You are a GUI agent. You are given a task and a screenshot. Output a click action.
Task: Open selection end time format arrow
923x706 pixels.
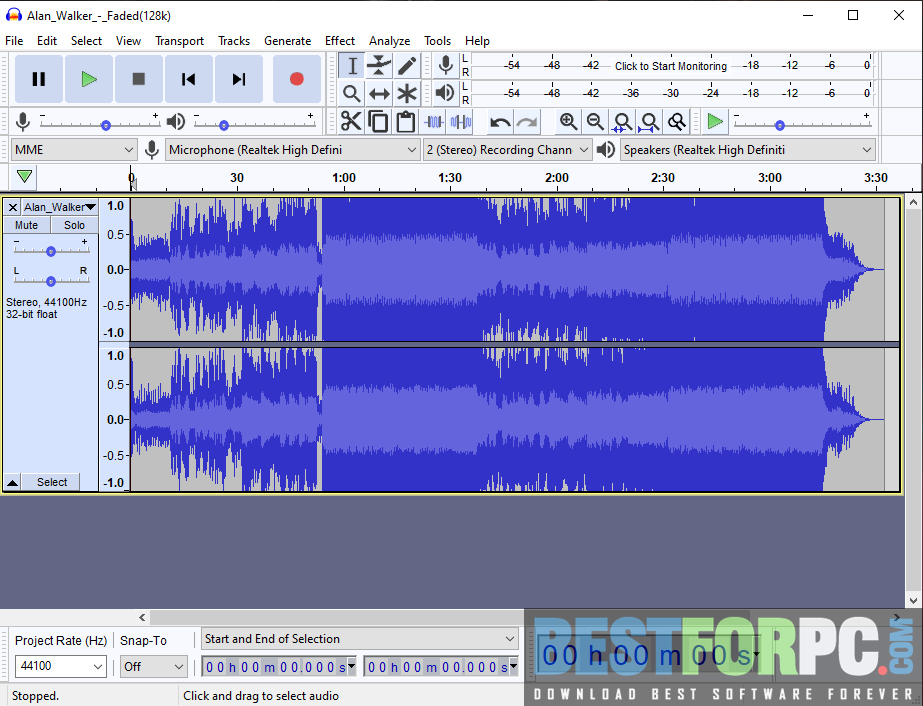click(513, 666)
